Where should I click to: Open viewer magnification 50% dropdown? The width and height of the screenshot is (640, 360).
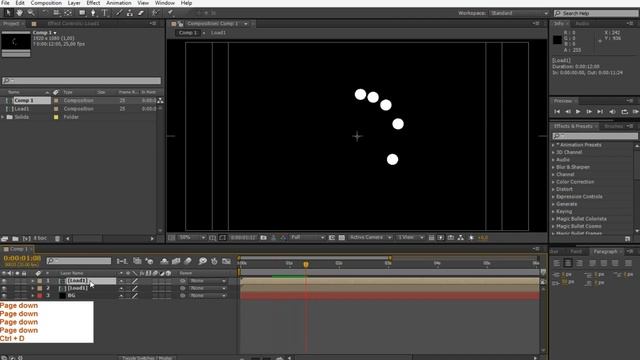[192, 238]
